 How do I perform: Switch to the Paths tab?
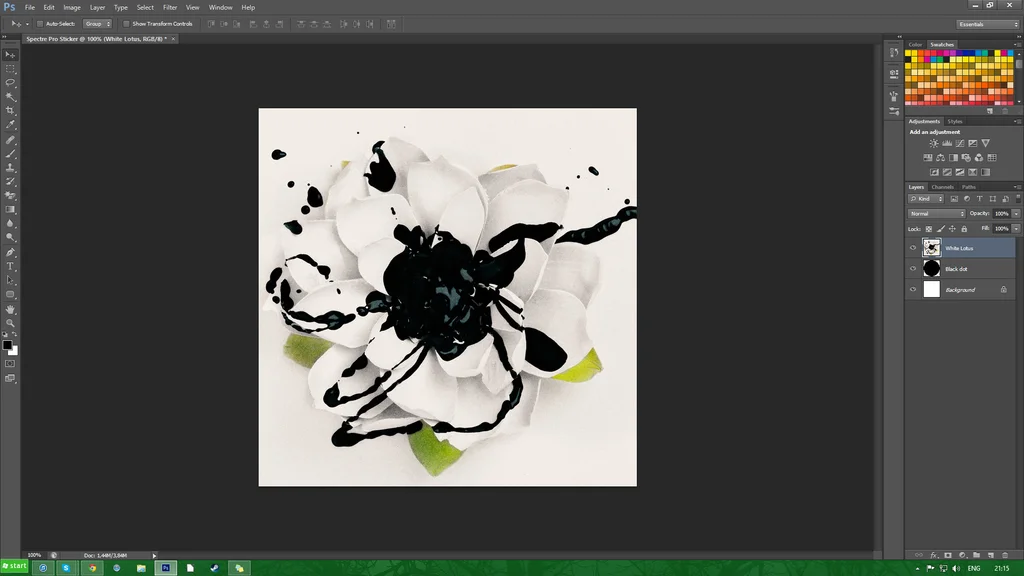(969, 187)
